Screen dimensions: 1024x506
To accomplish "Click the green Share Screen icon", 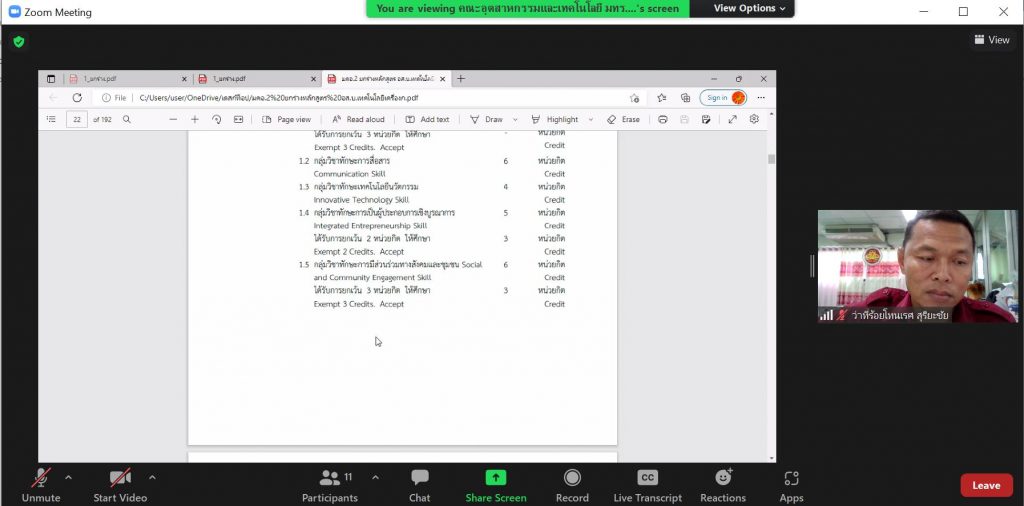I will [496, 478].
